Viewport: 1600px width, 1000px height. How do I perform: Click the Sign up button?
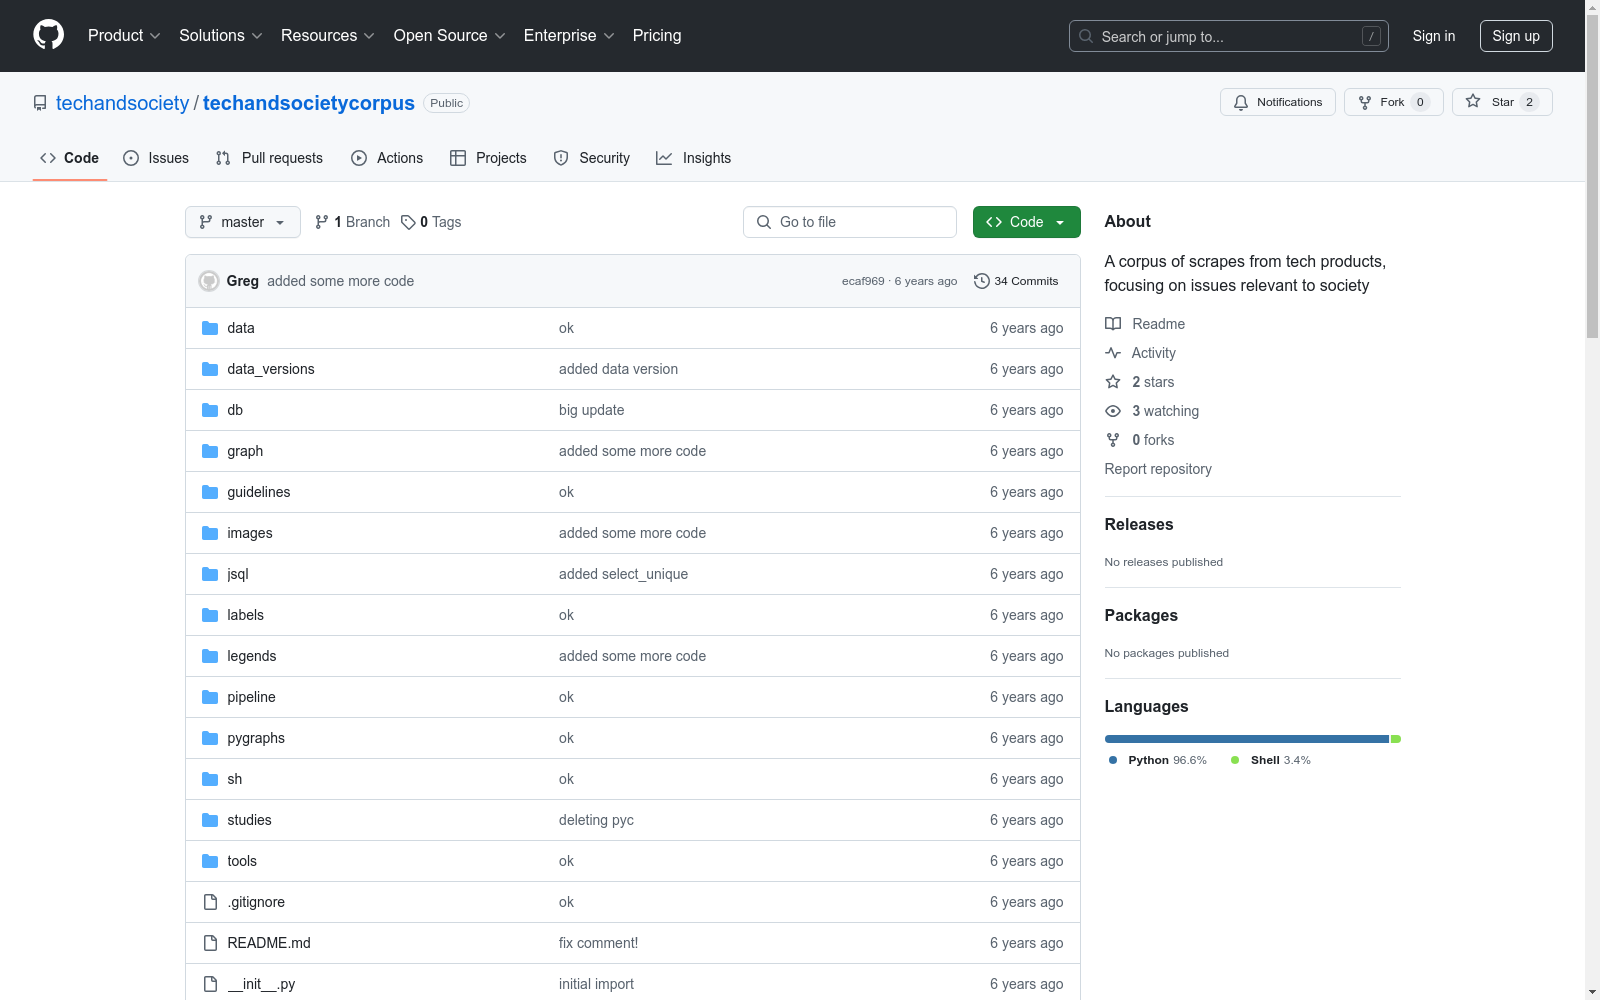click(1516, 36)
